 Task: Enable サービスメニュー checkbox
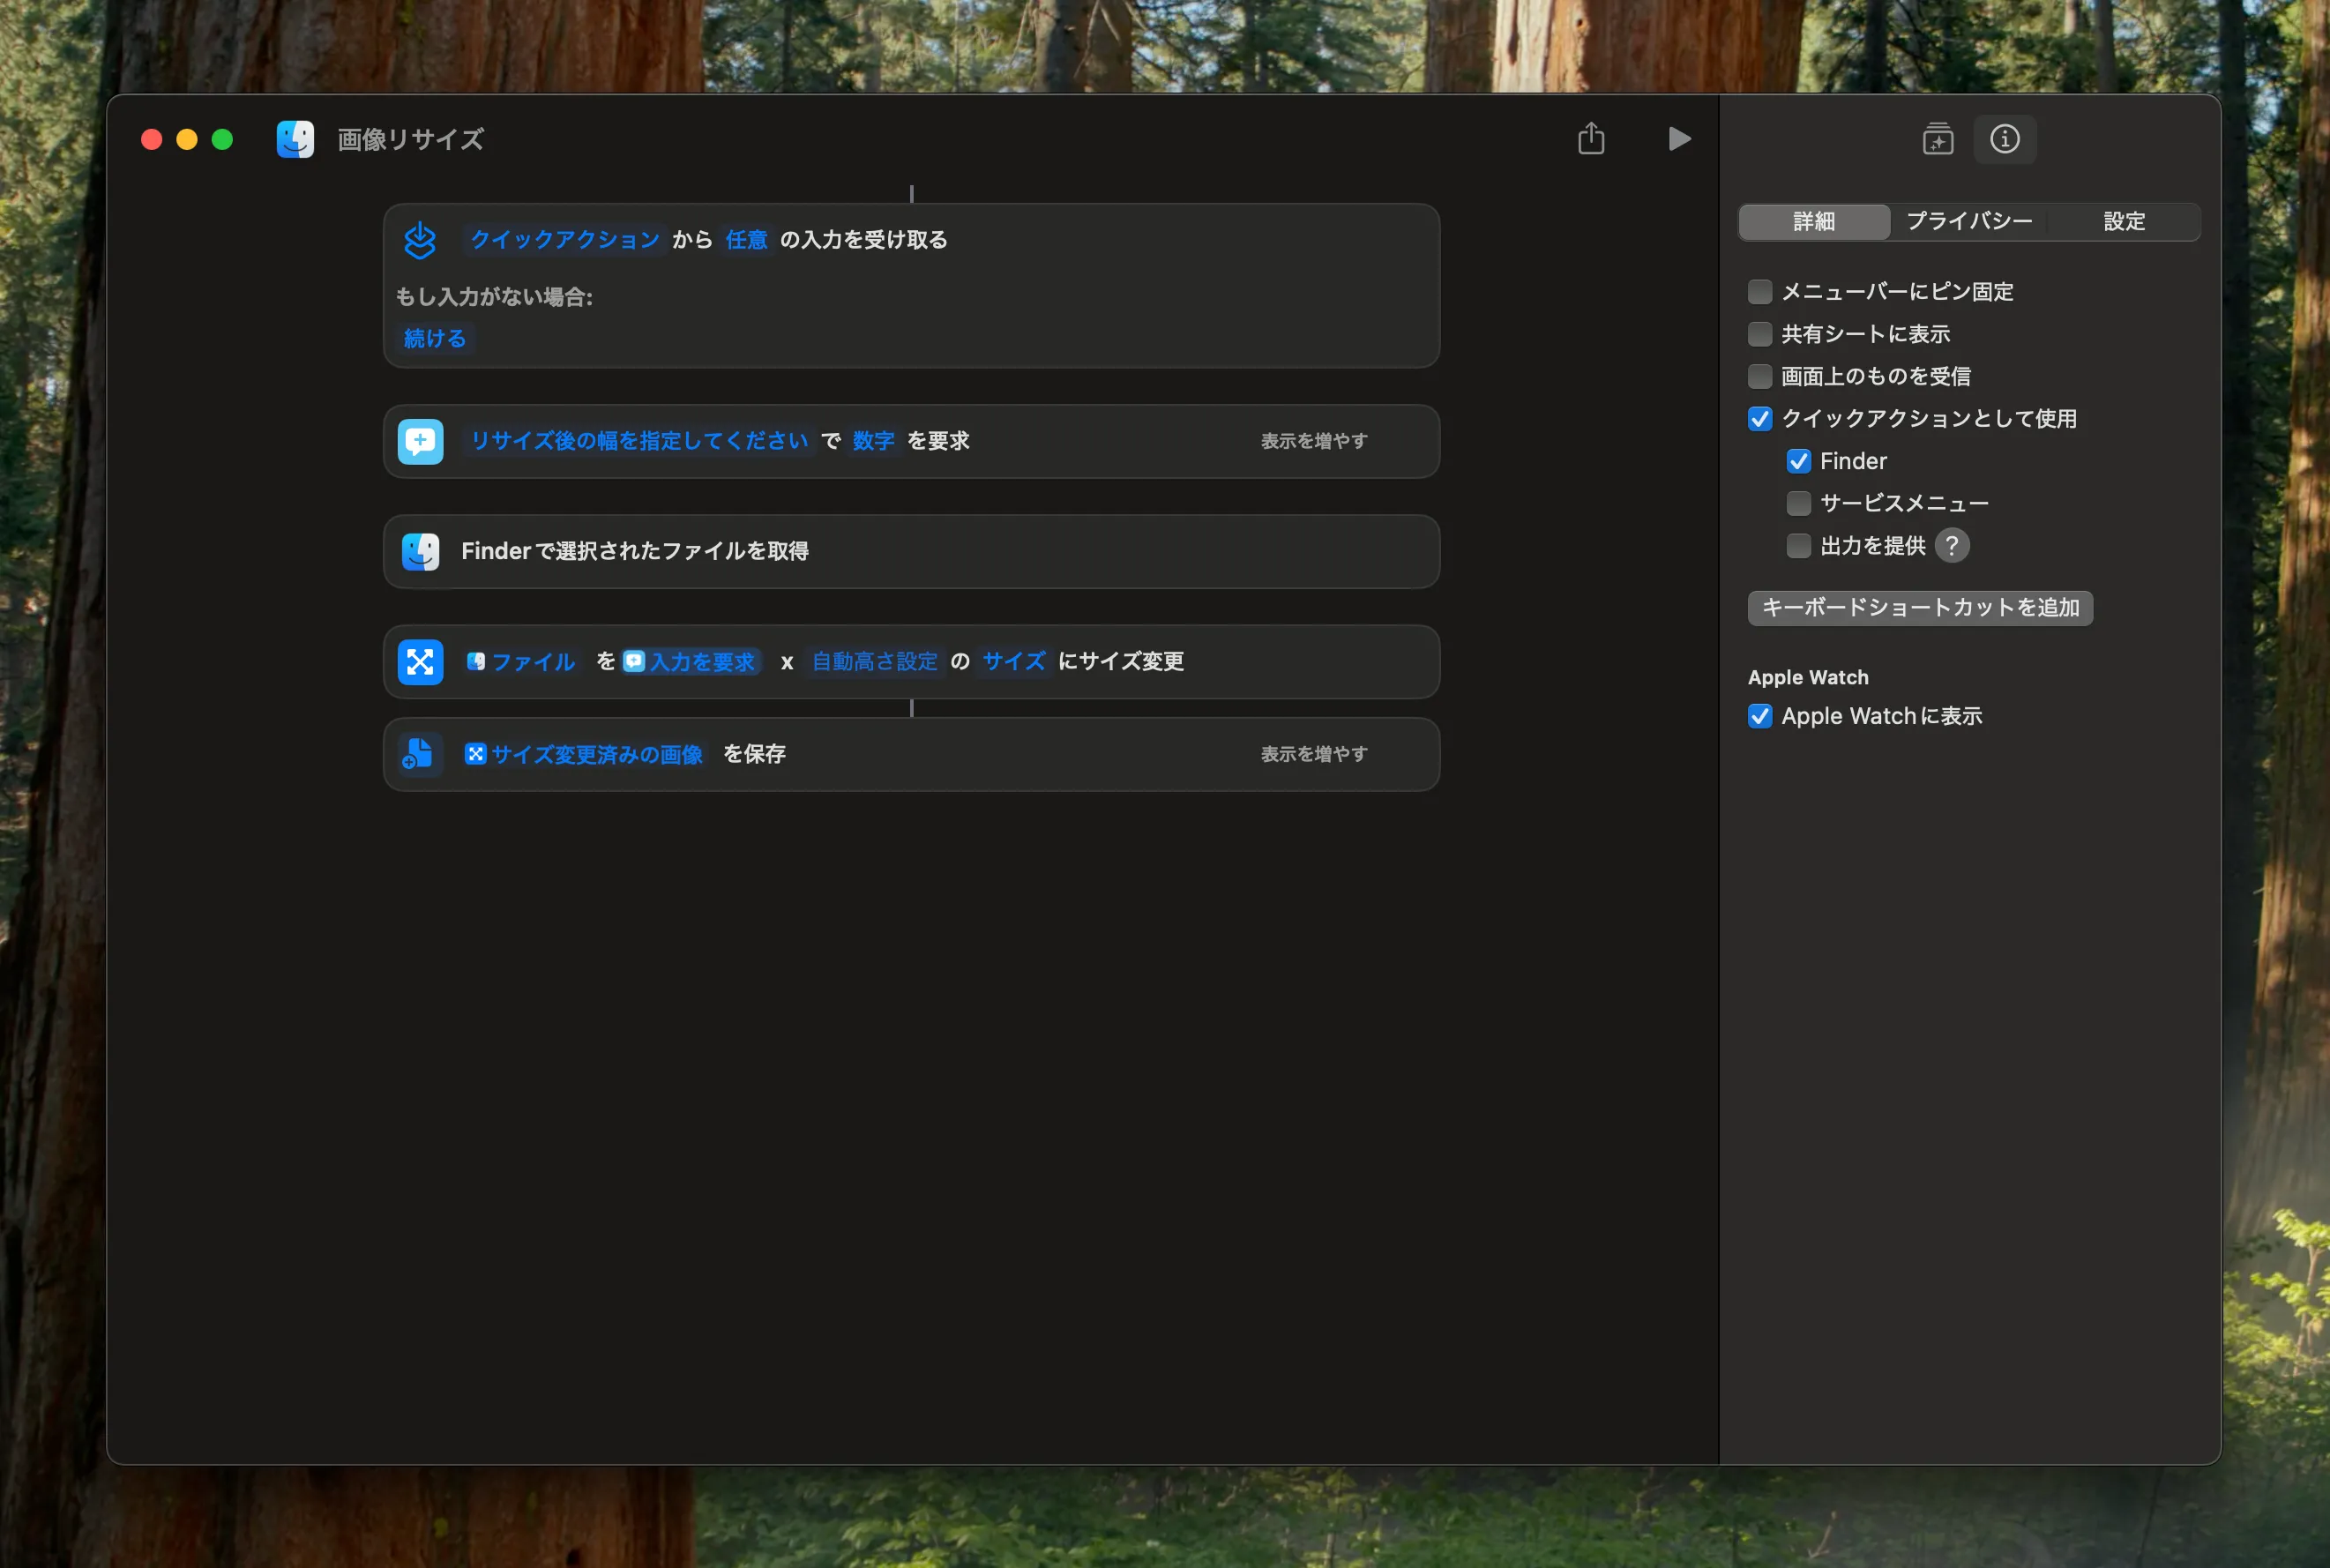pos(1799,503)
